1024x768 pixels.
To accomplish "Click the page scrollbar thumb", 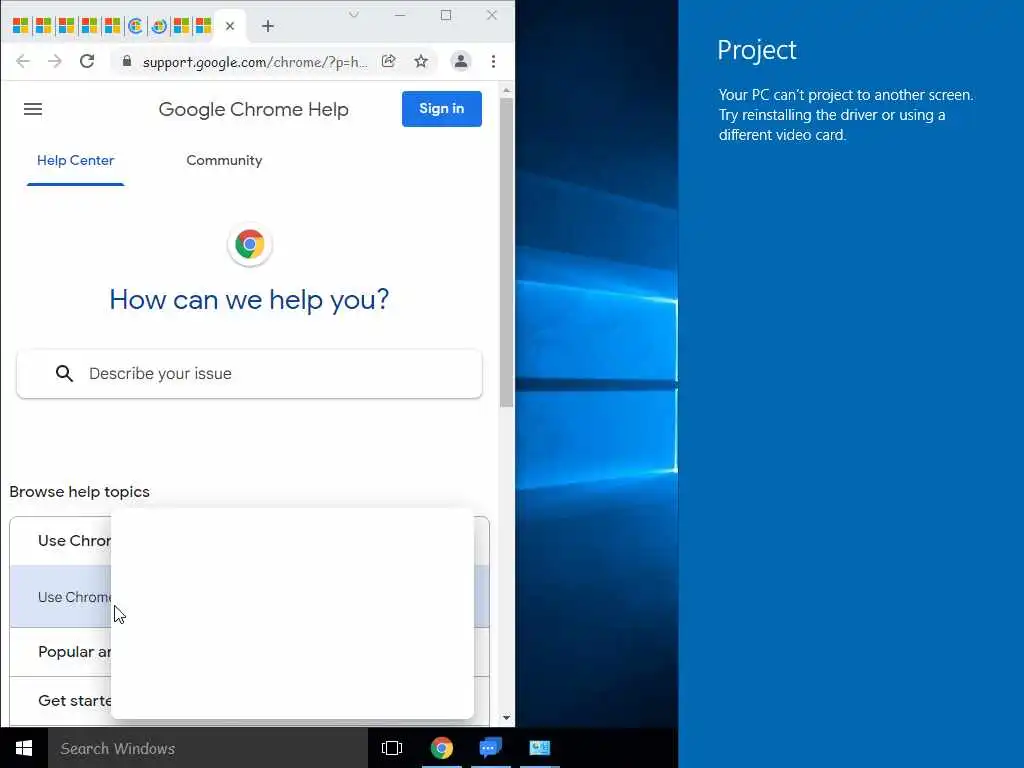I will [x=506, y=252].
